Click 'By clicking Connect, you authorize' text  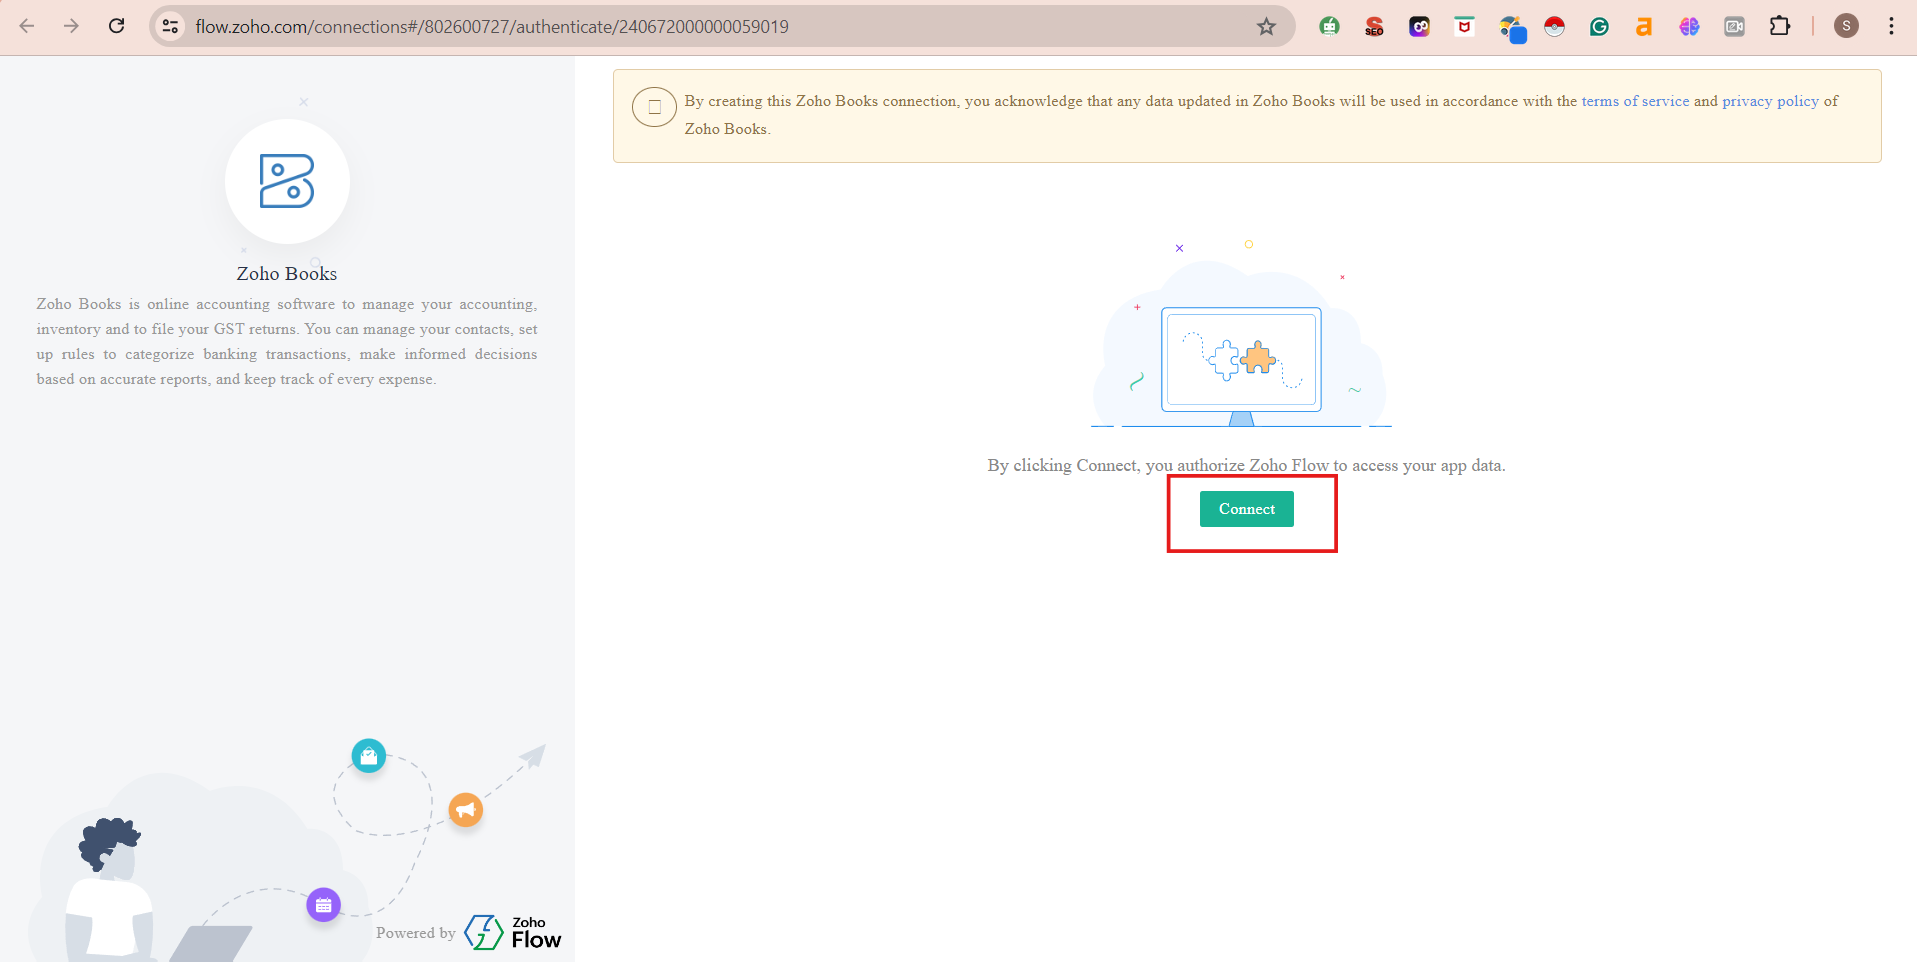[1116, 465]
